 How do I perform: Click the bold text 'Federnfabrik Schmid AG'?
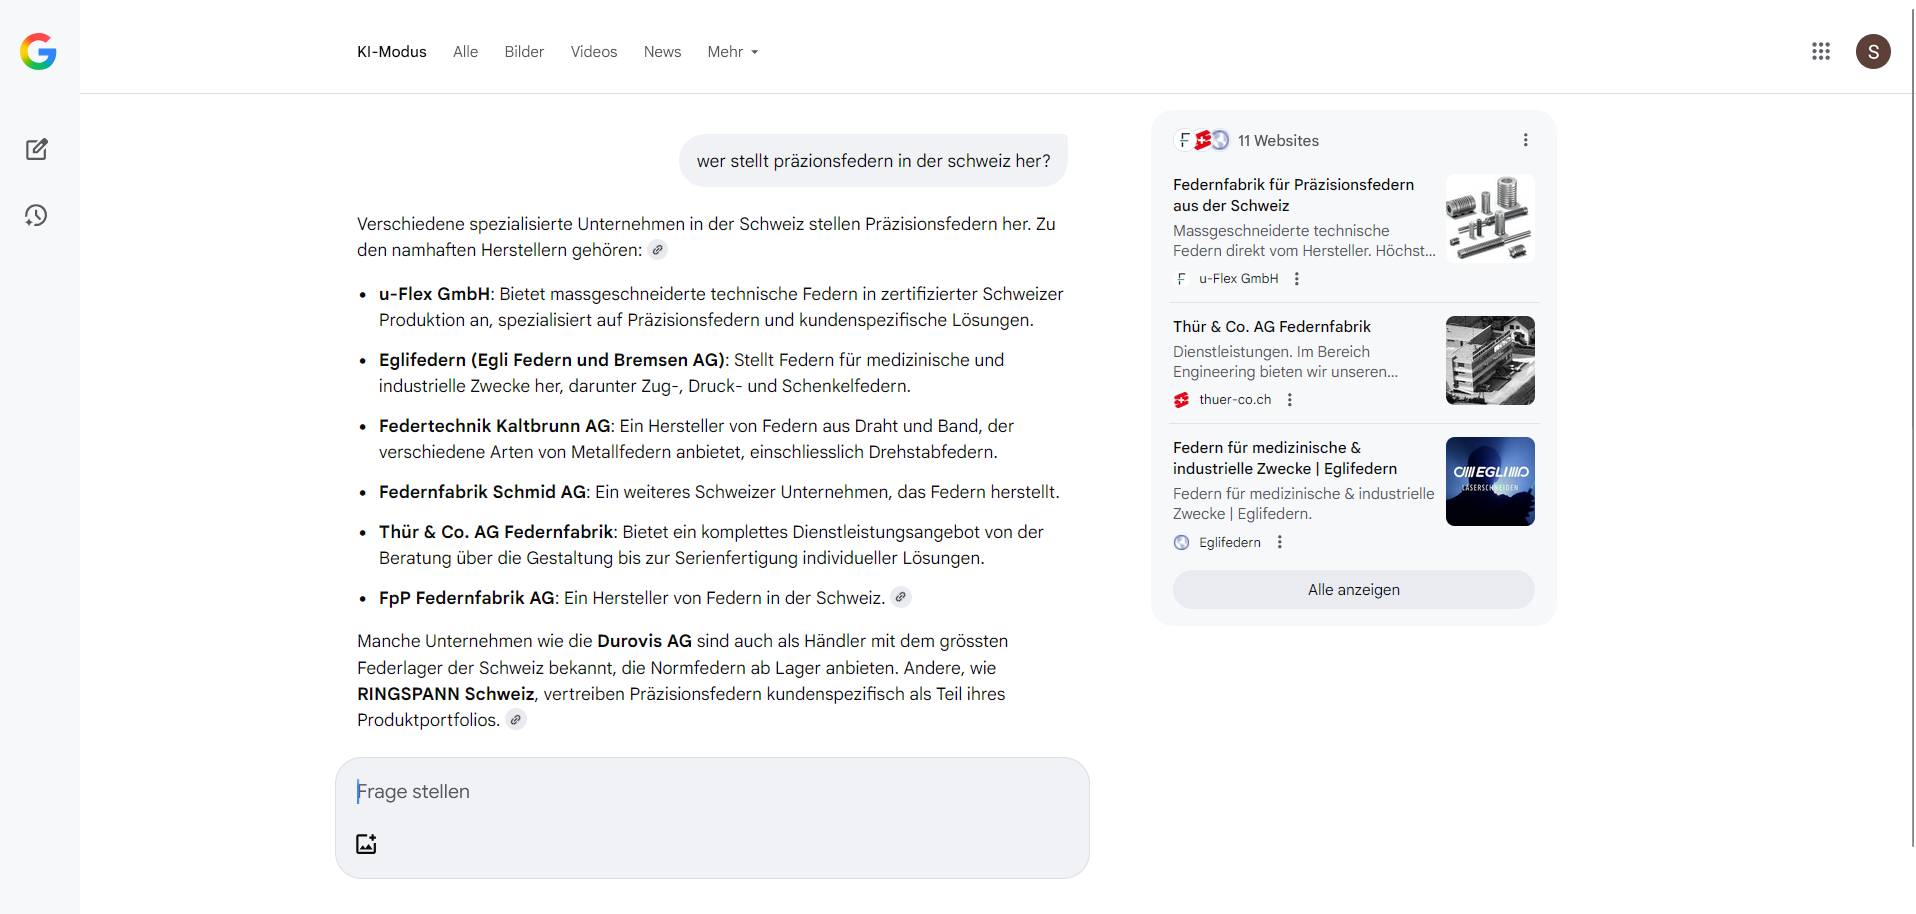click(482, 492)
